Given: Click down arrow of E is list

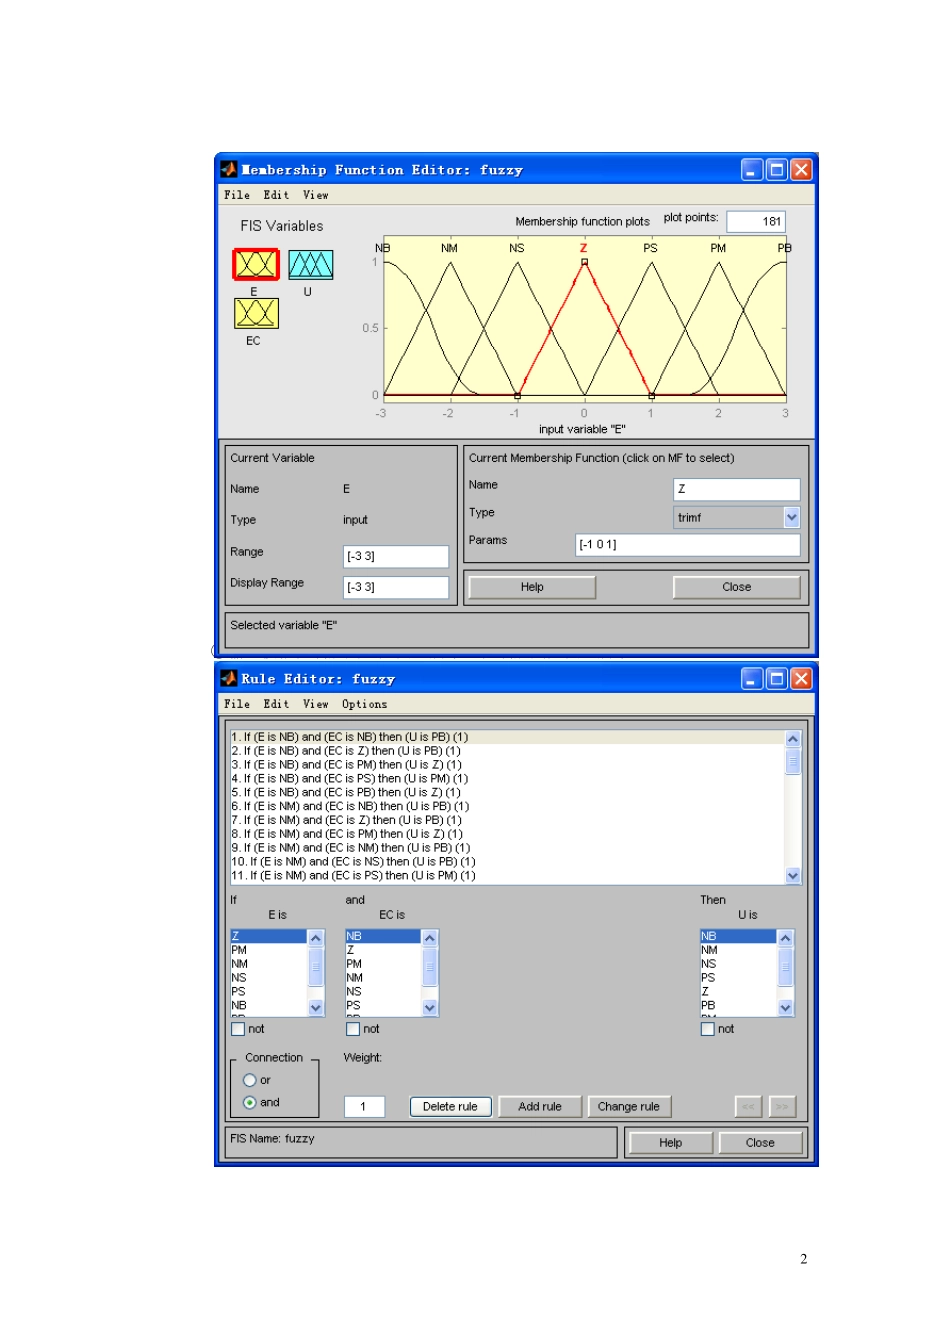Looking at the screenshot, I should click(x=316, y=1008).
